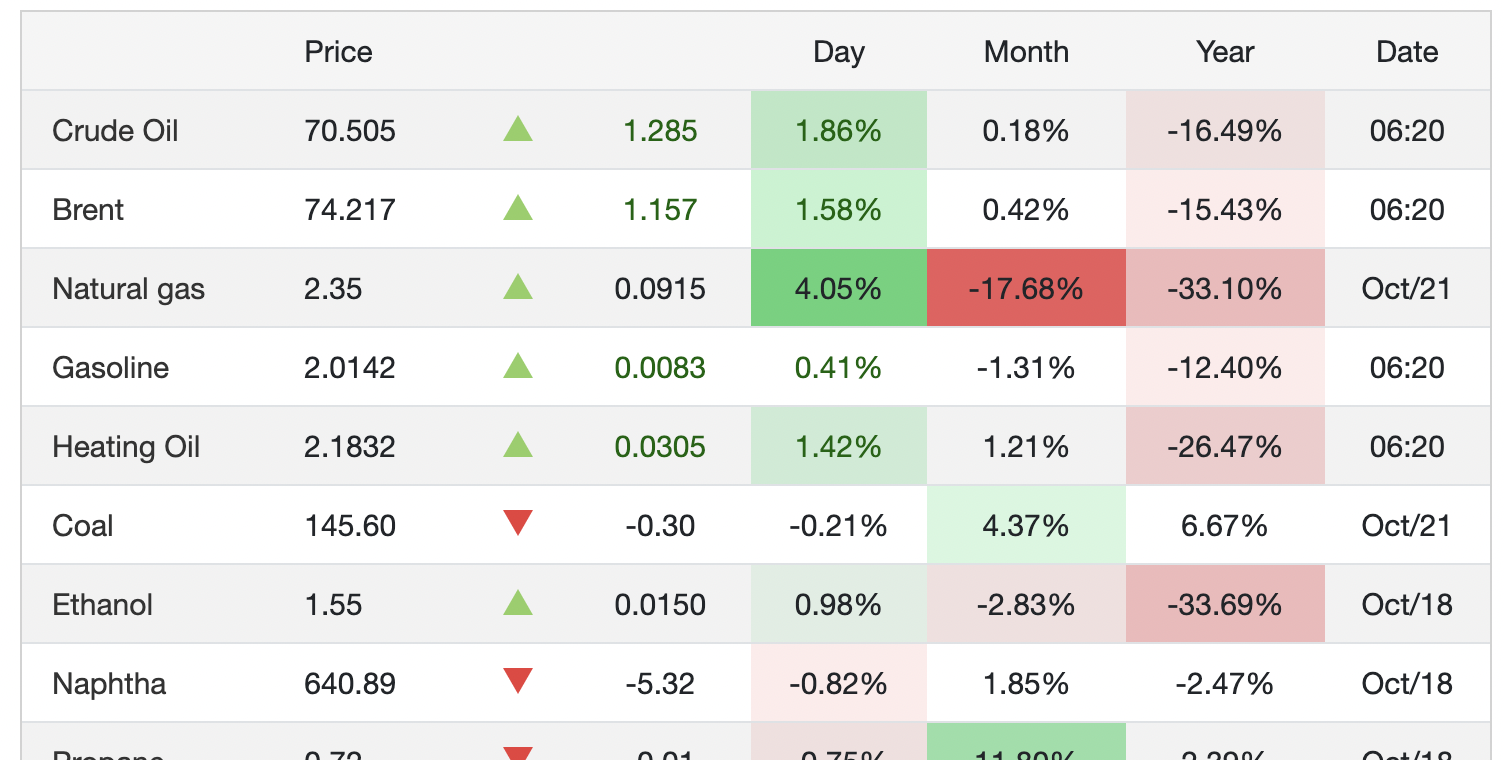
Task: Click the up arrow beside Natural gas
Action: (x=518, y=287)
